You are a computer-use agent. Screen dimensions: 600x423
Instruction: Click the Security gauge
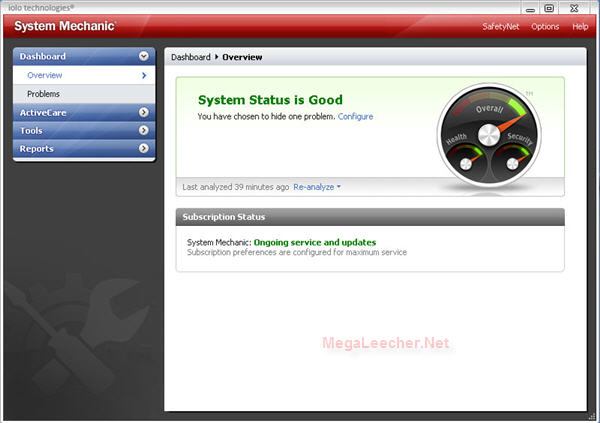[x=512, y=164]
